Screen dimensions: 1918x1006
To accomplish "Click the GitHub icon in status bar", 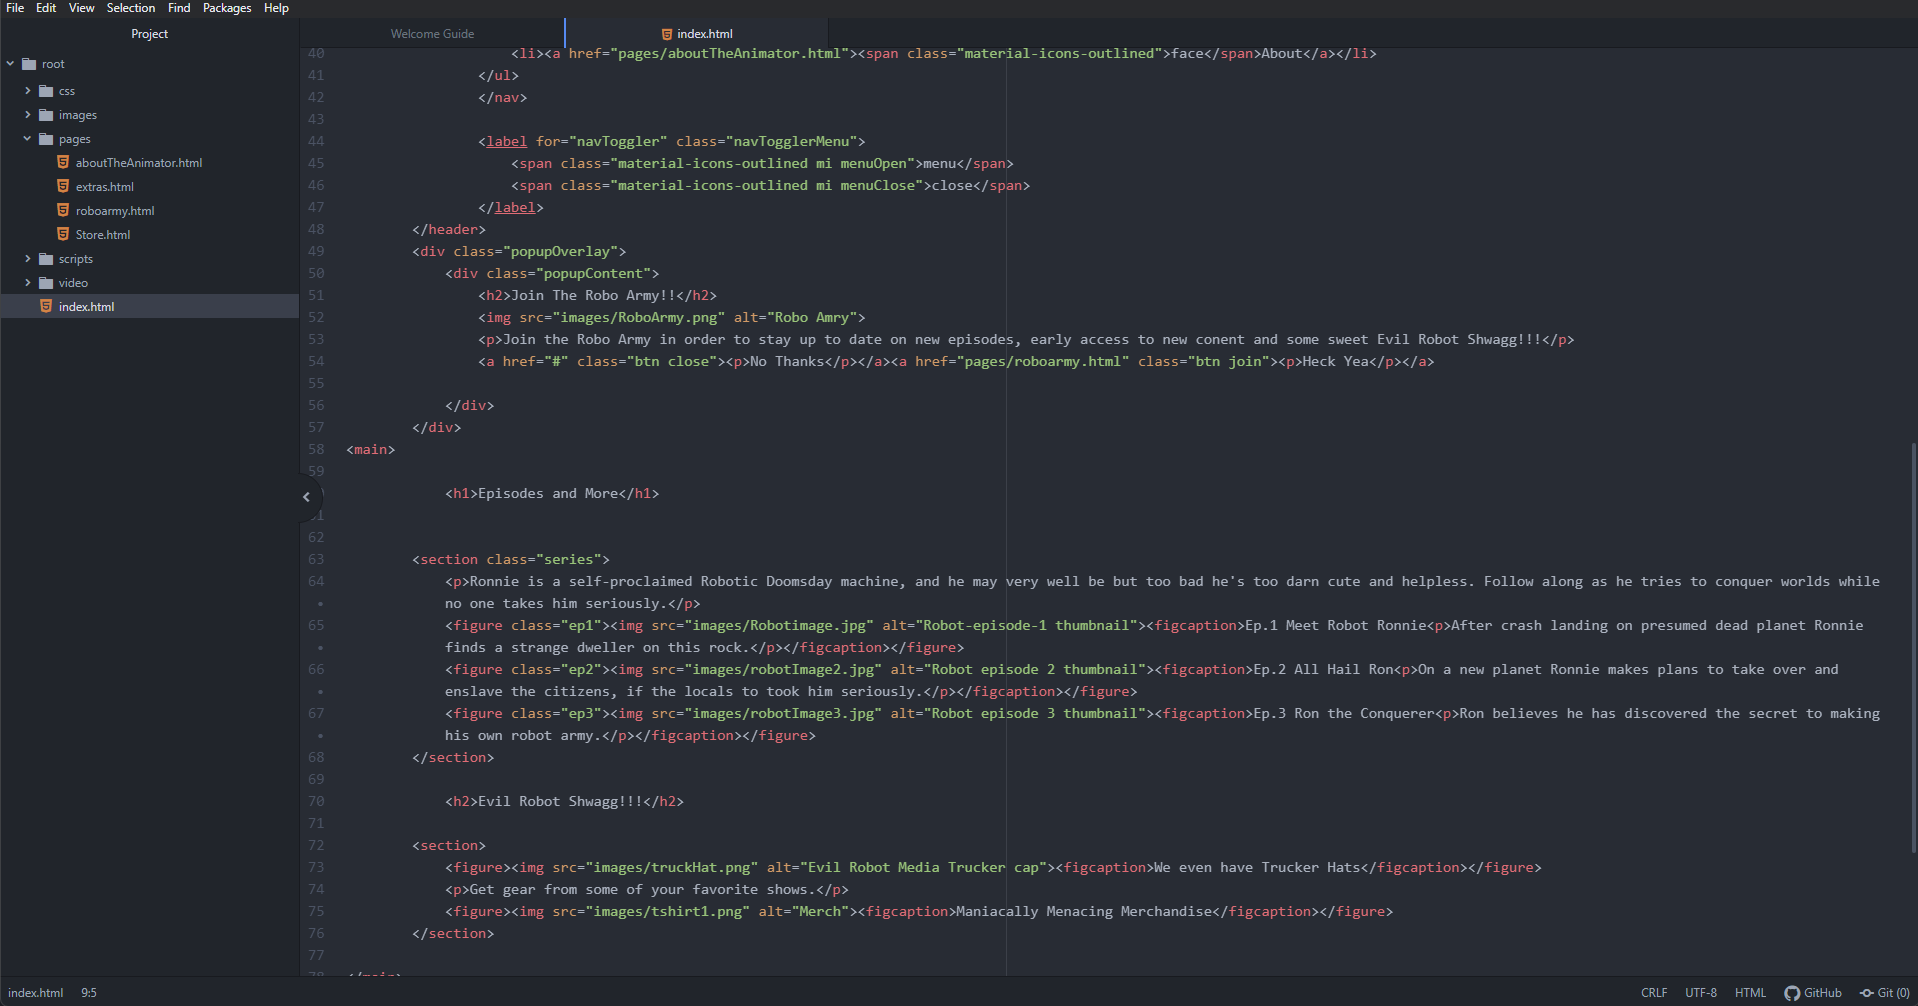I will coord(1792,993).
